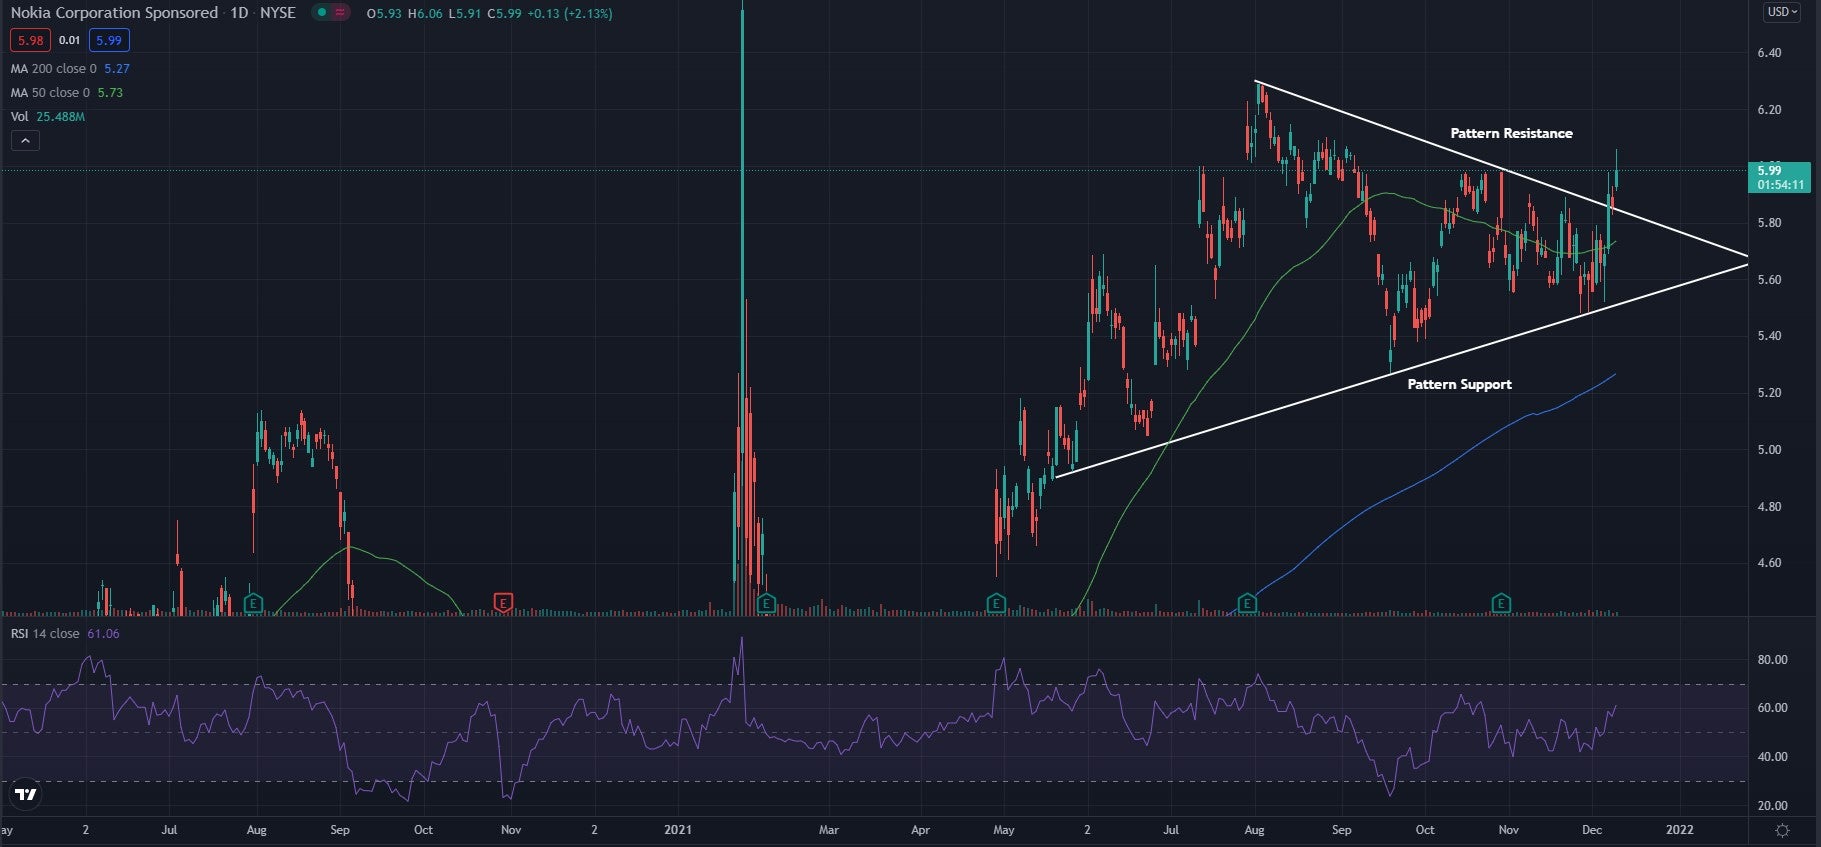Click the TradingView logo icon
Screen dimensions: 1821x847
pyautogui.click(x=26, y=794)
